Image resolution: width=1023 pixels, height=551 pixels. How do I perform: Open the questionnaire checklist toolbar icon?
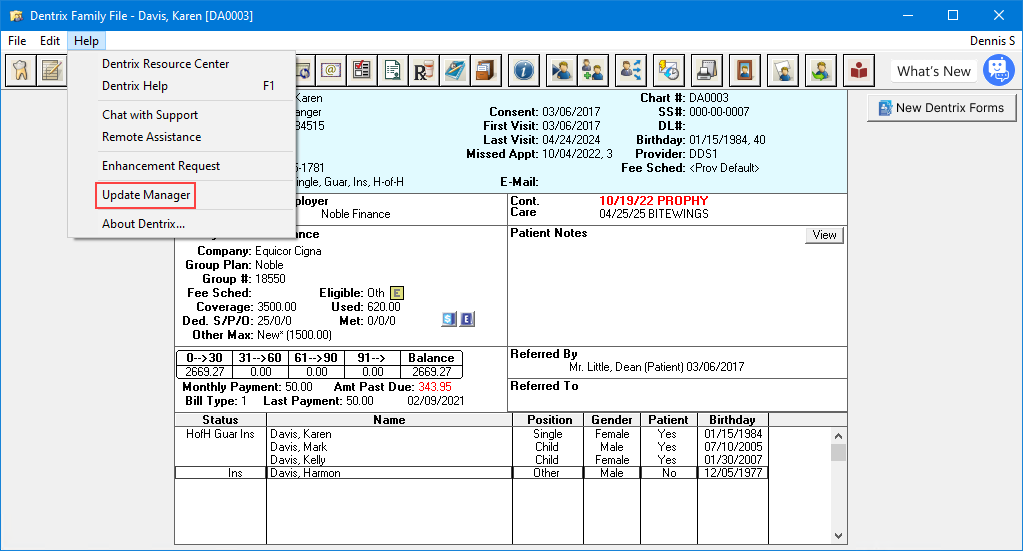click(361, 70)
